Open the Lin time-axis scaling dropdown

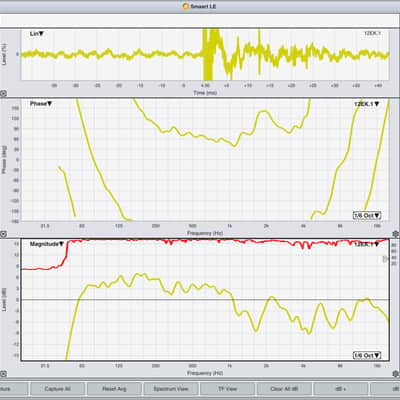(37, 34)
